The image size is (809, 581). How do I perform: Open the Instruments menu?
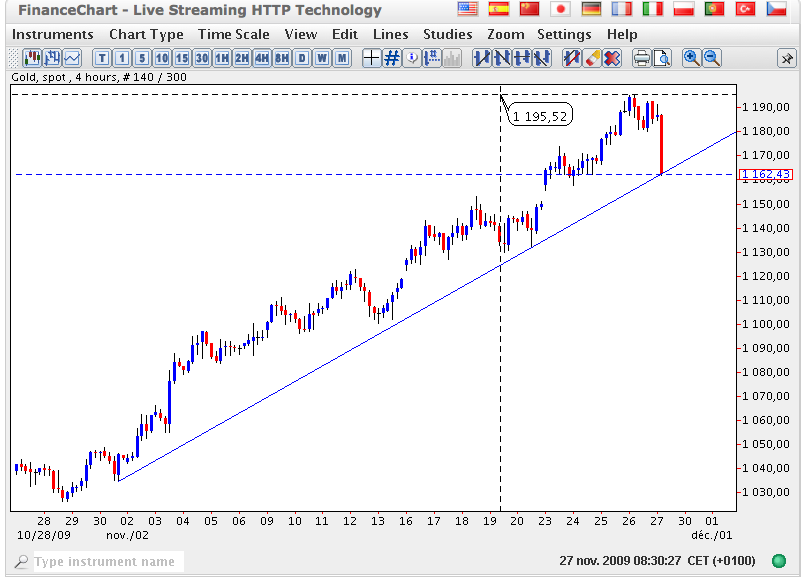pos(52,34)
